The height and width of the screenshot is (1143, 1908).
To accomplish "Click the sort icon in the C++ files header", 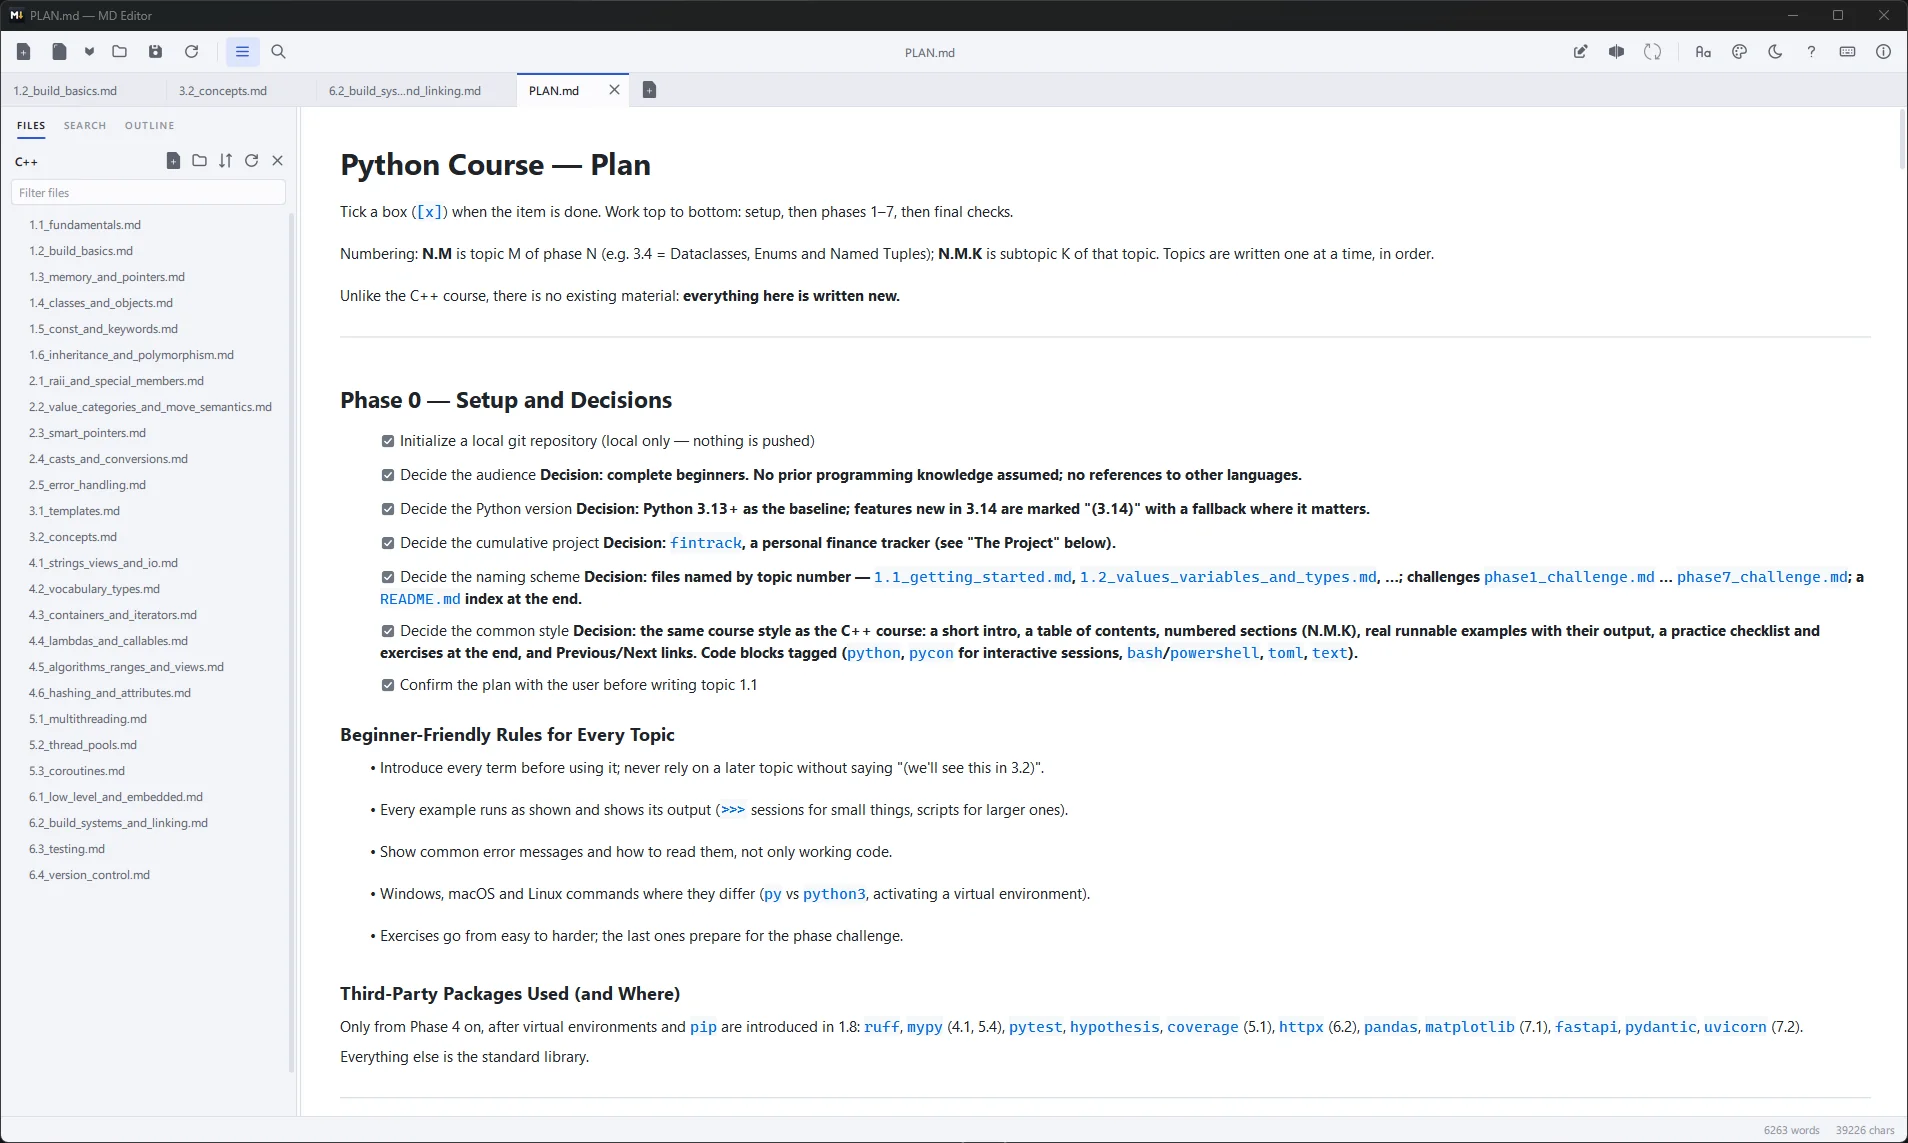I will coord(226,161).
